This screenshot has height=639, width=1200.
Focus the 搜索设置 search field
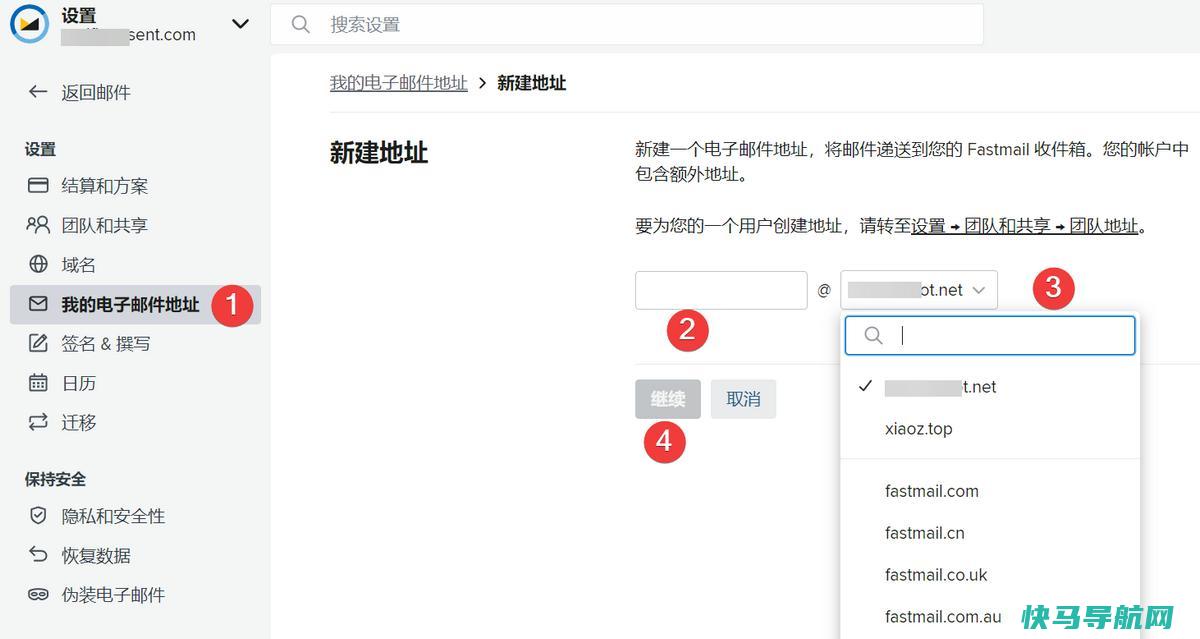click(x=627, y=24)
